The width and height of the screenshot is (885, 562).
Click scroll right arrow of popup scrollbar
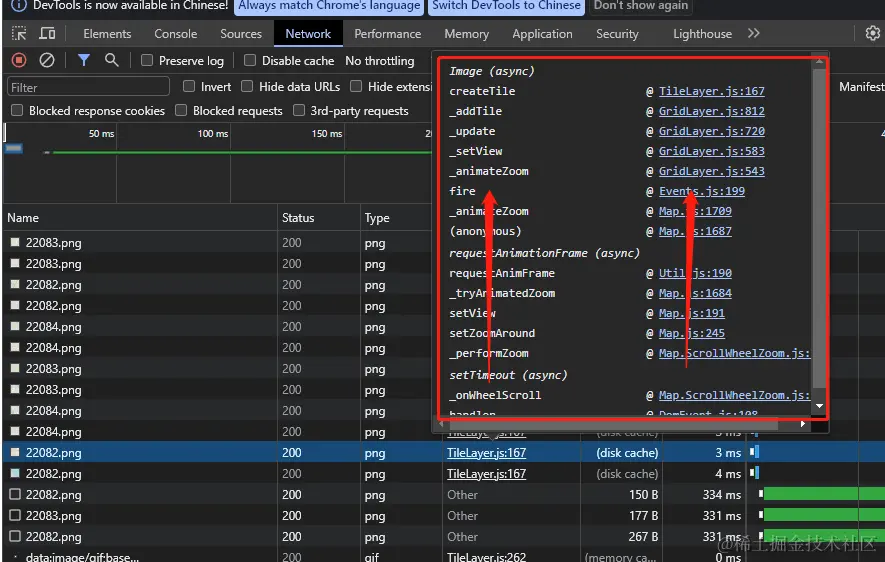(803, 424)
